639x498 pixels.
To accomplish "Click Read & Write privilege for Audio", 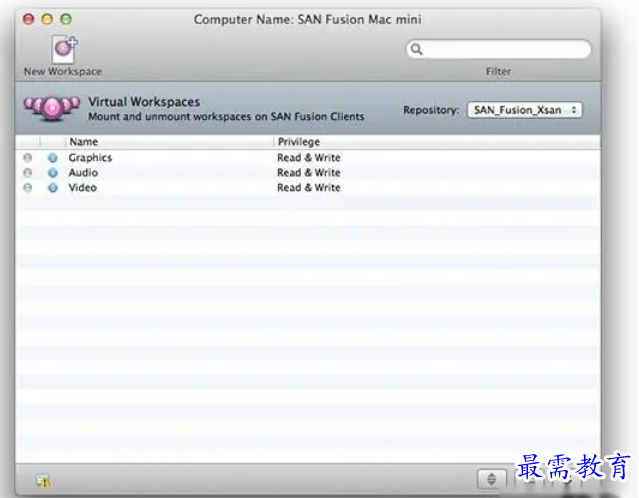I will pos(308,173).
